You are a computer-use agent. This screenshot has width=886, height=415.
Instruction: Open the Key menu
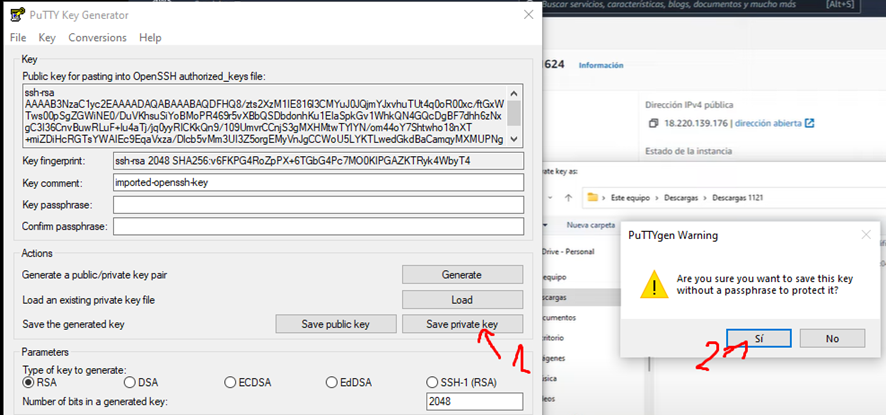(47, 37)
